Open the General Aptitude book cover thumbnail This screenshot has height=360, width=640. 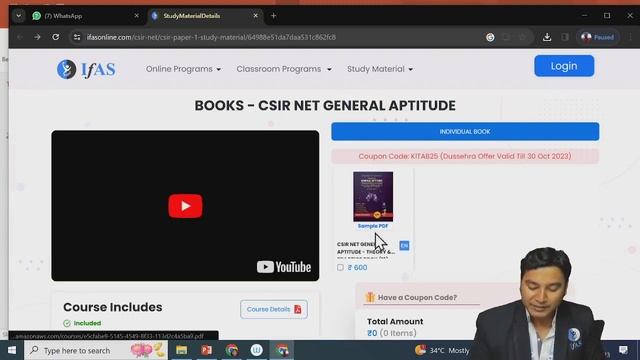pos(373,196)
